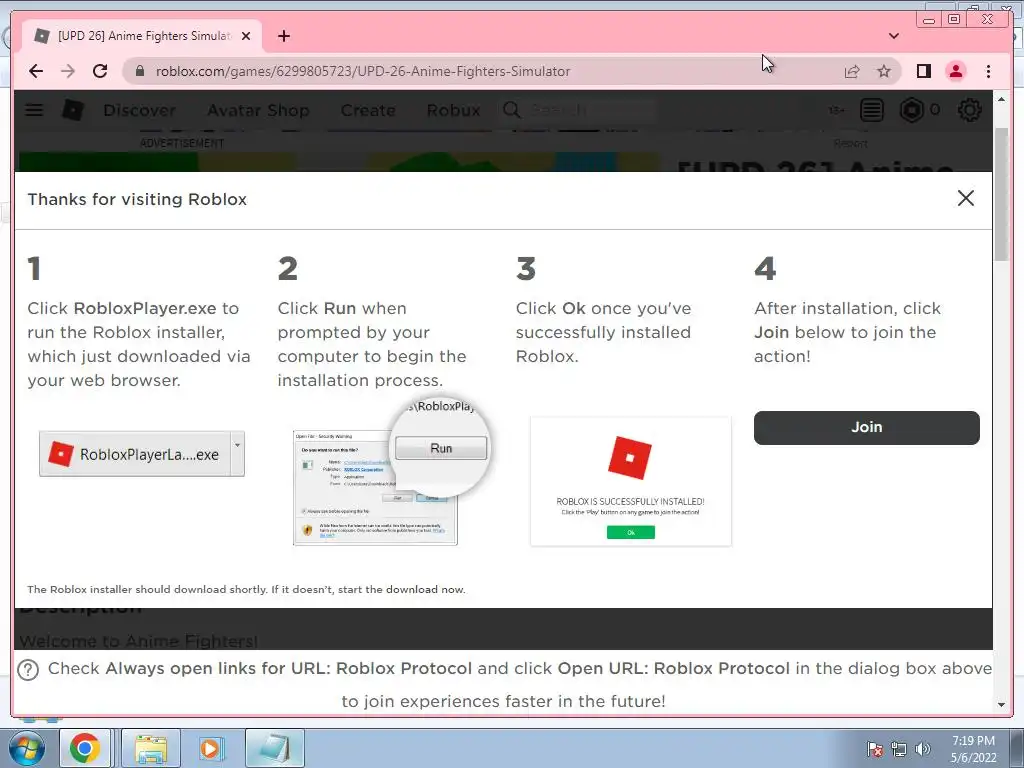The width and height of the screenshot is (1024, 768).
Task: Click the scrollbar down arrow
Action: point(1001,705)
